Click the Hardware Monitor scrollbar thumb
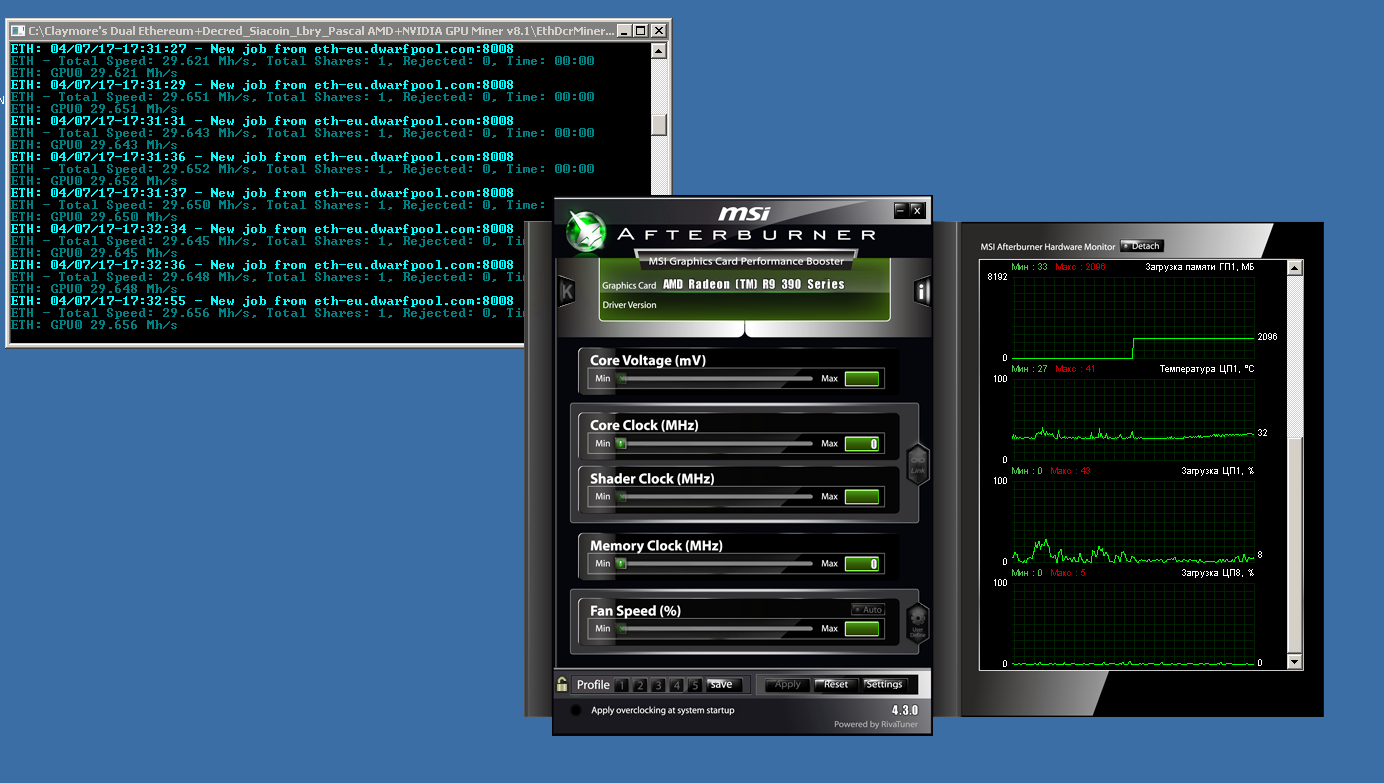This screenshot has height=783, width=1384. pos(1295,545)
